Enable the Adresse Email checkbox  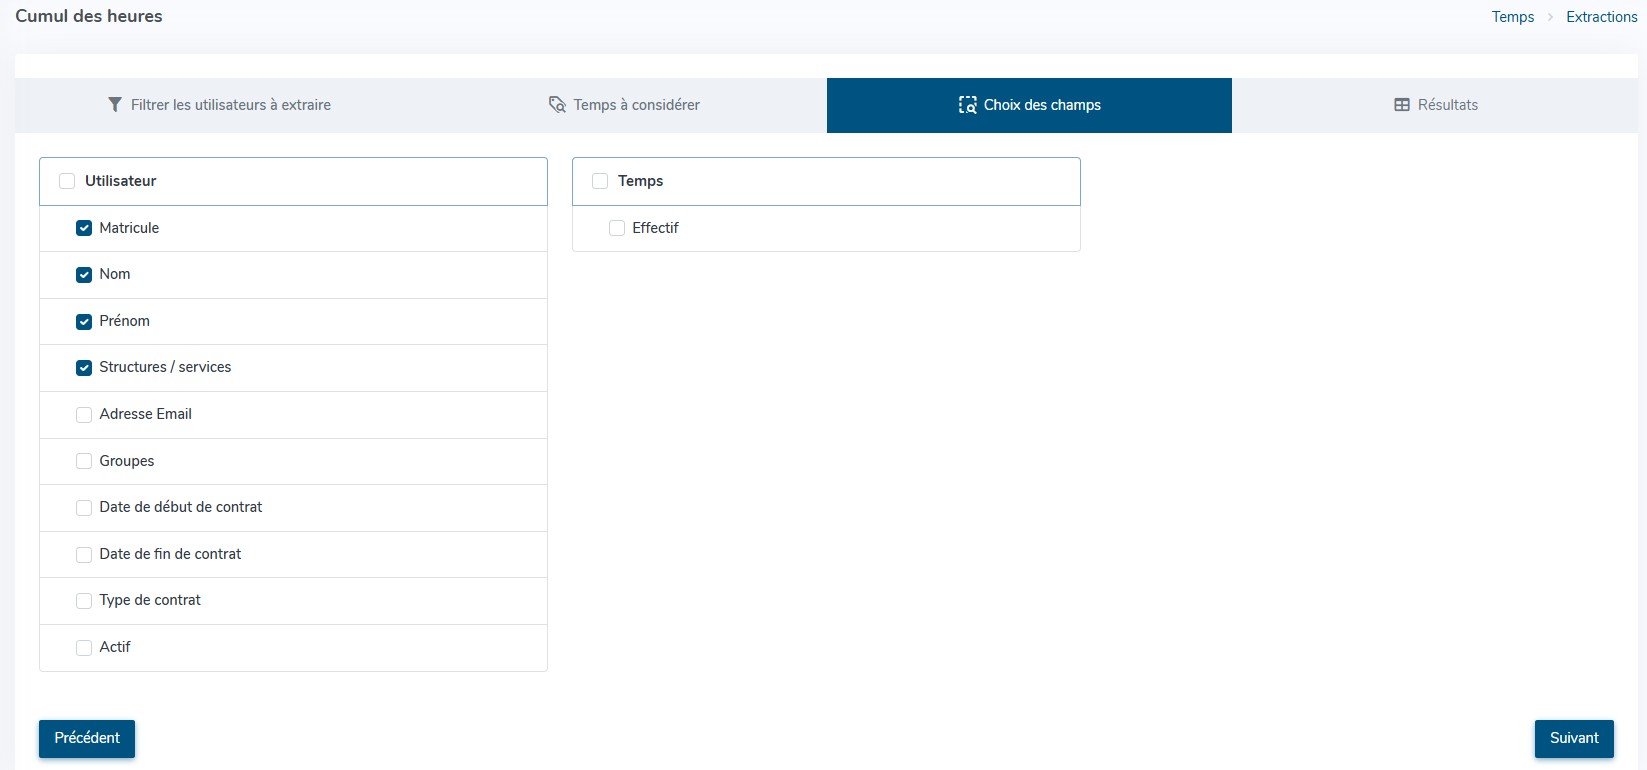[x=84, y=415]
